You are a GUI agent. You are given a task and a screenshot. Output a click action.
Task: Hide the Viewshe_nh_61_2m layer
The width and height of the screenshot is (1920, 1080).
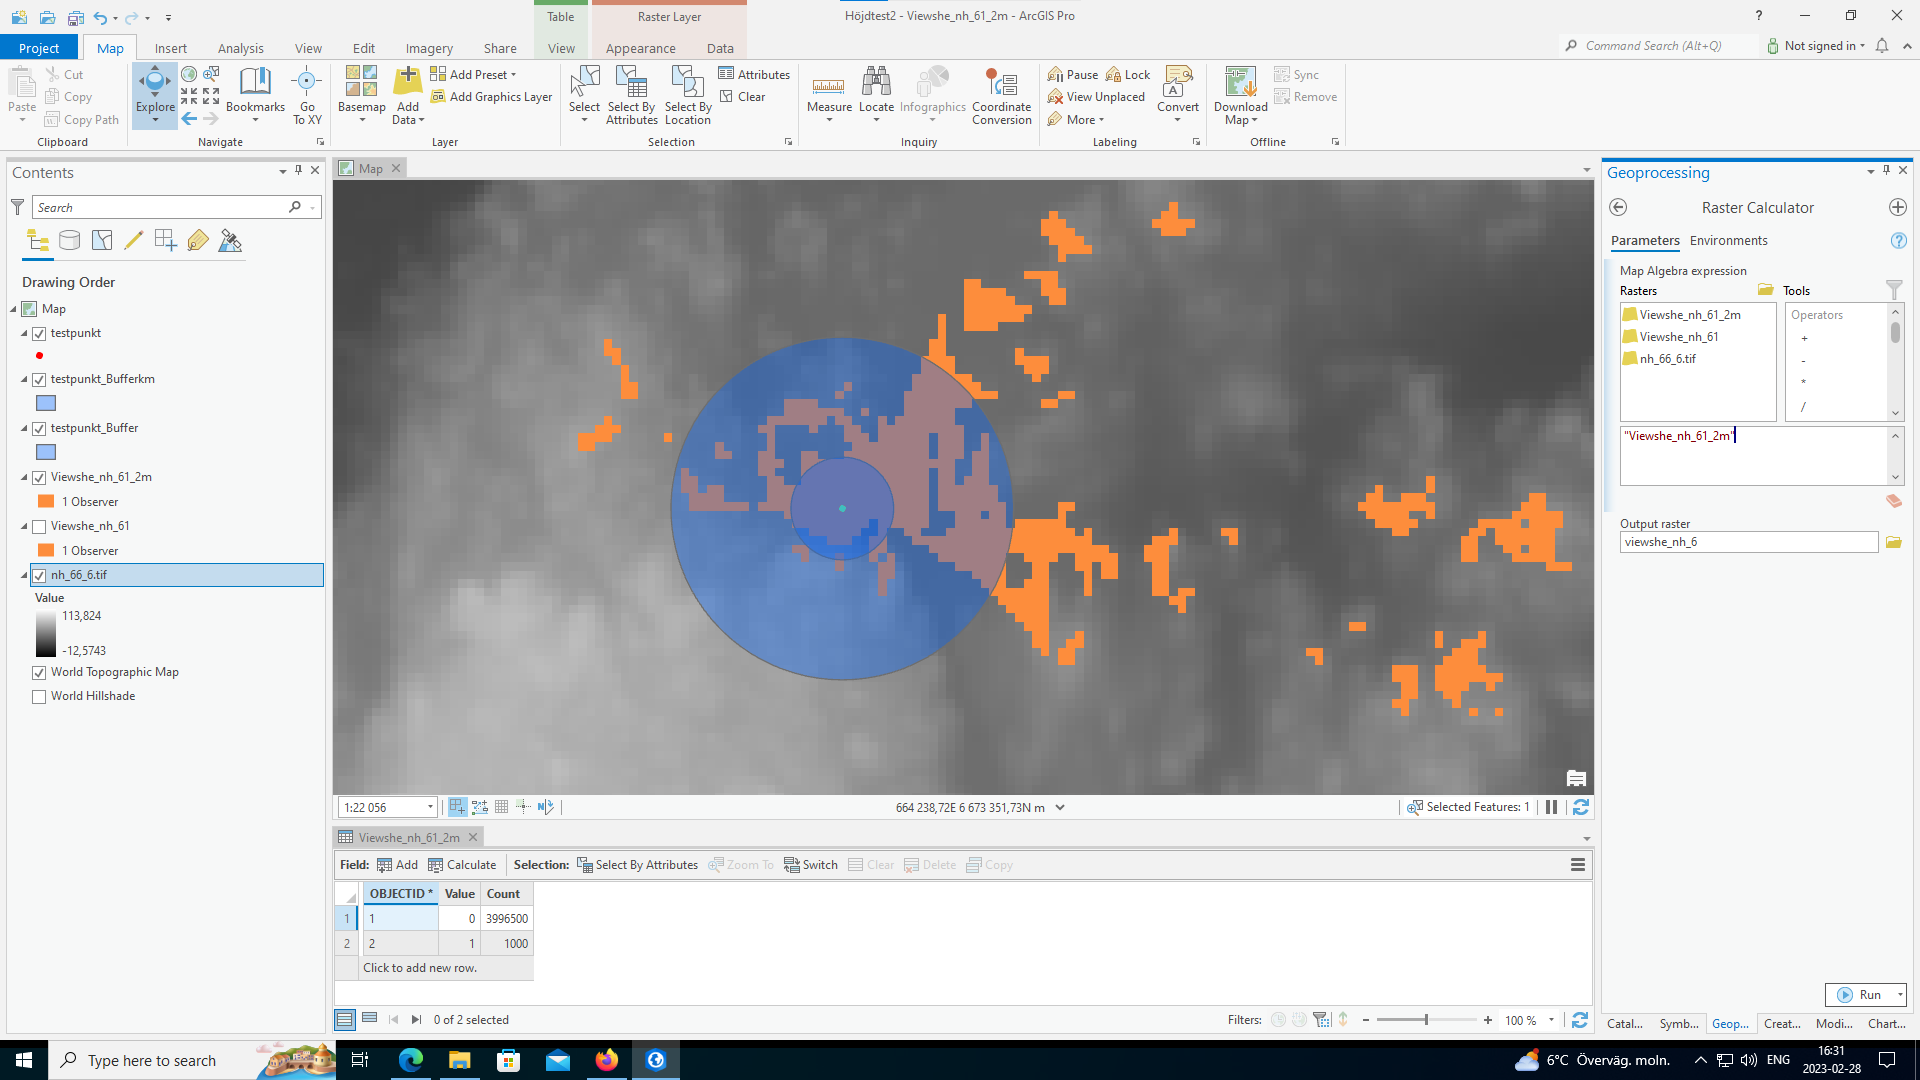39,477
